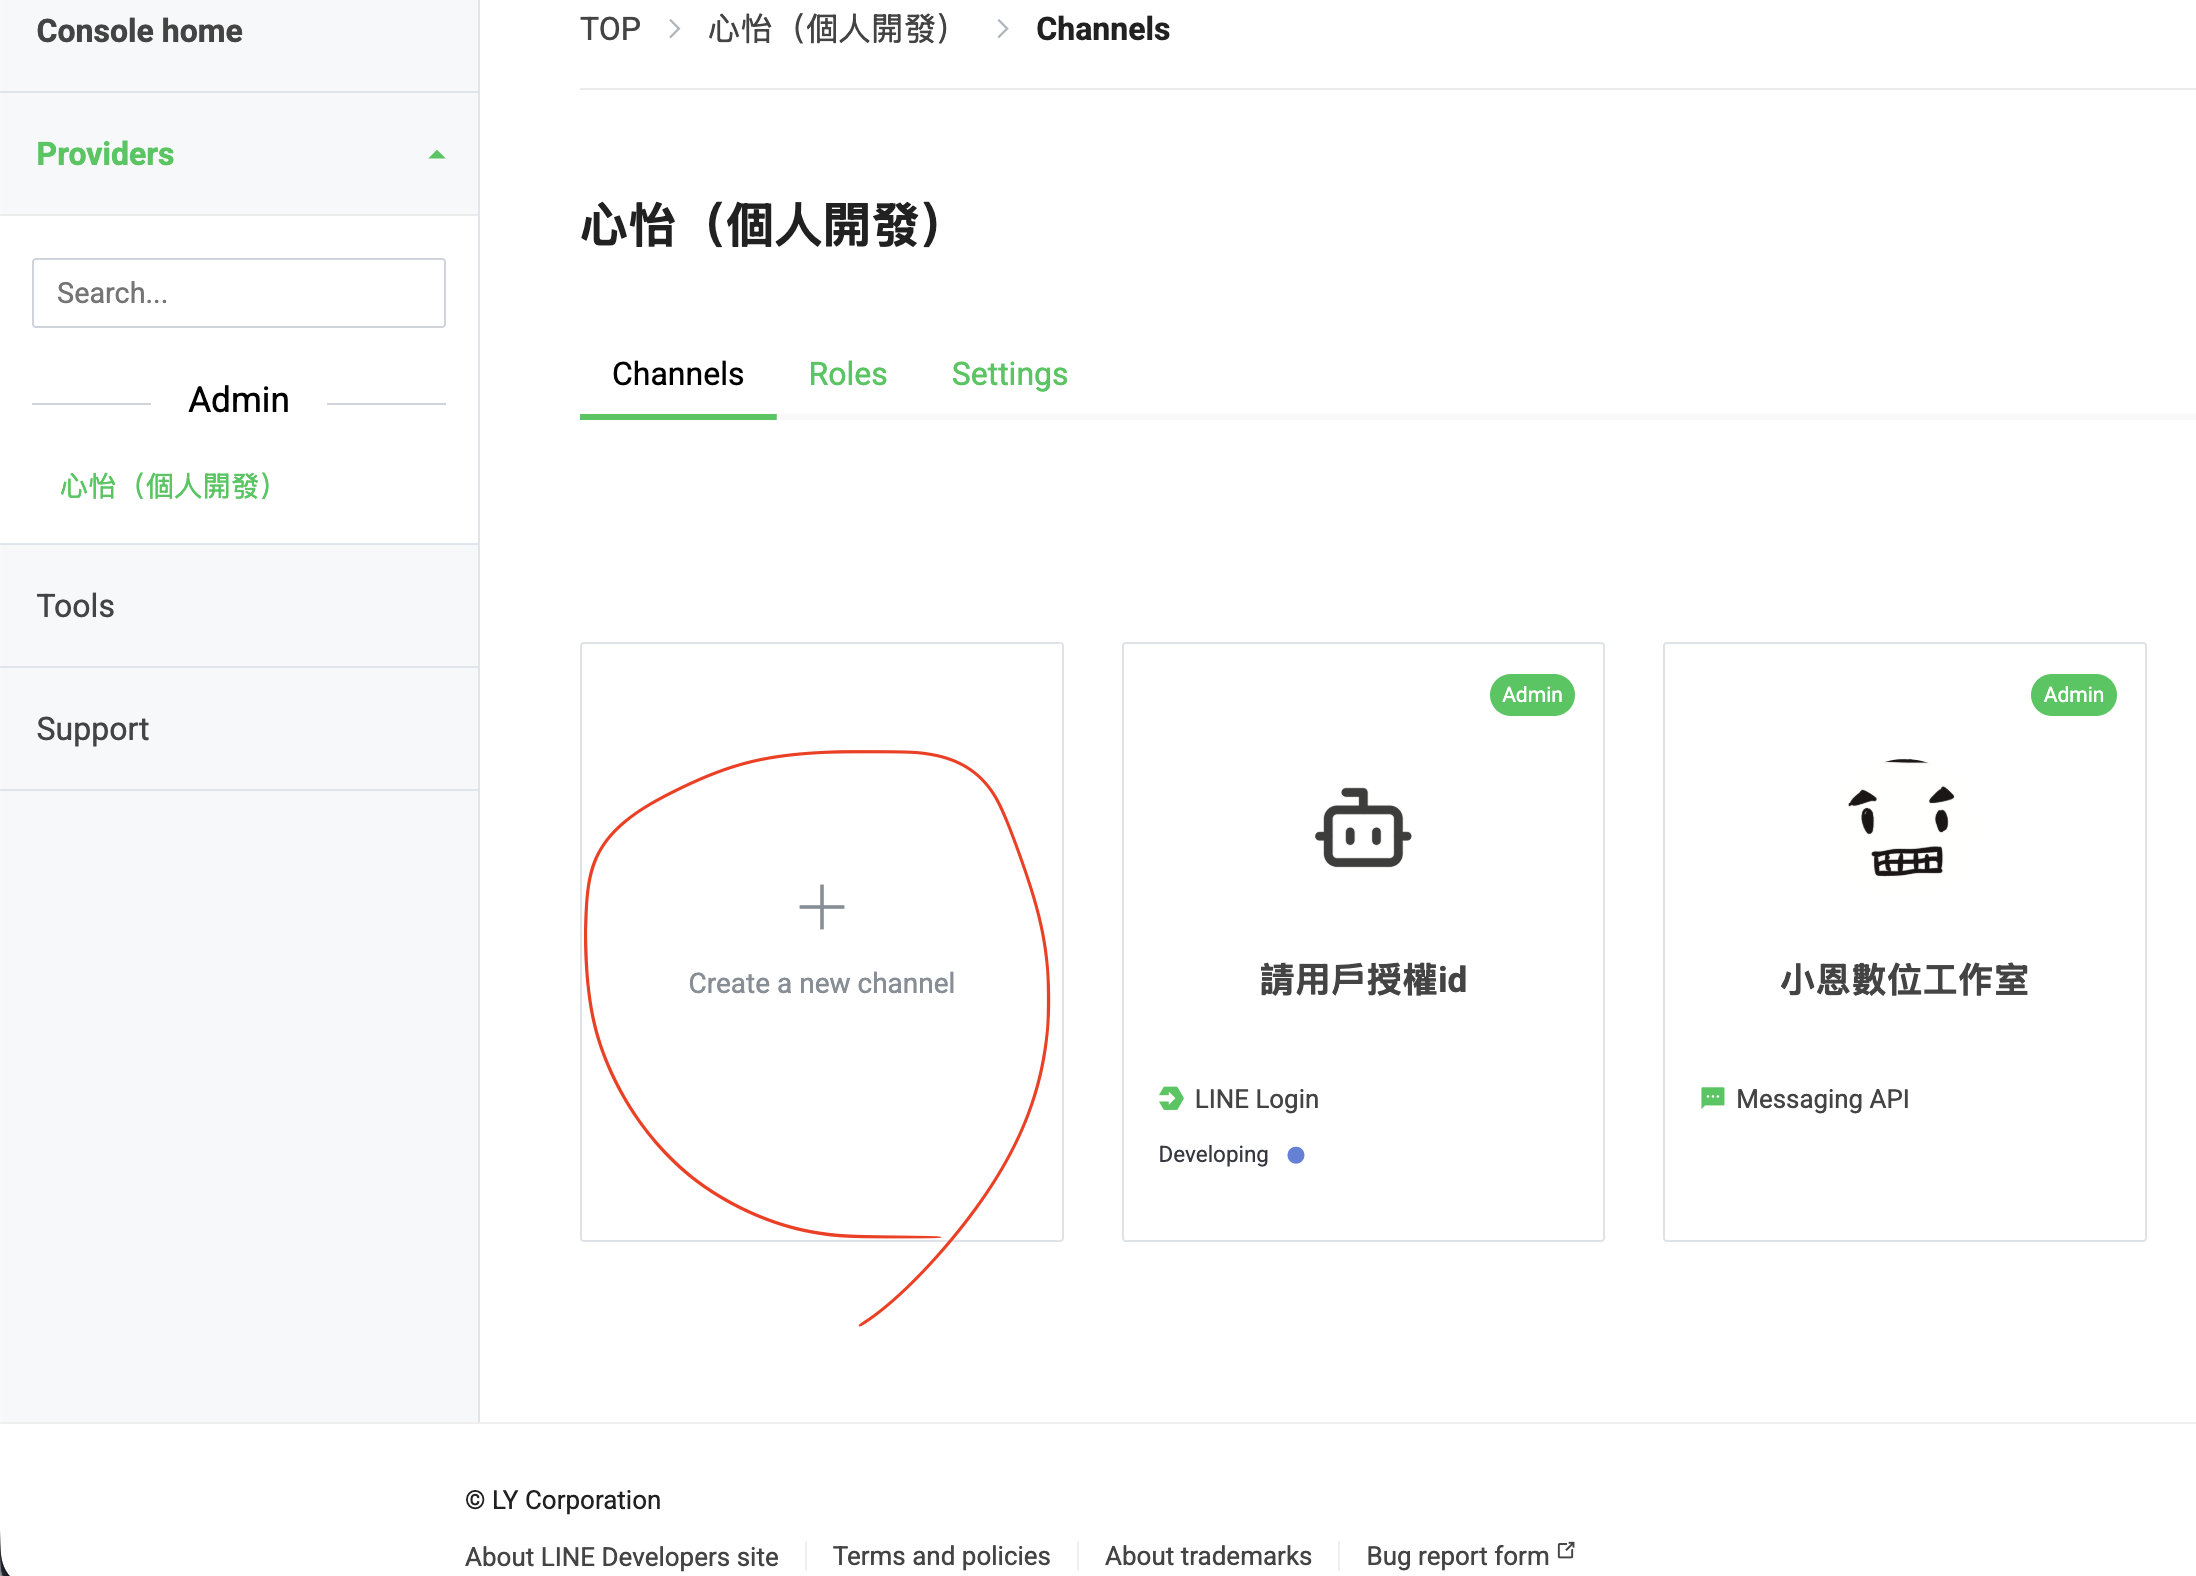This screenshot has height=1576, width=2196.
Task: Click the Messaging API chat bubble icon
Action: (1713, 1097)
